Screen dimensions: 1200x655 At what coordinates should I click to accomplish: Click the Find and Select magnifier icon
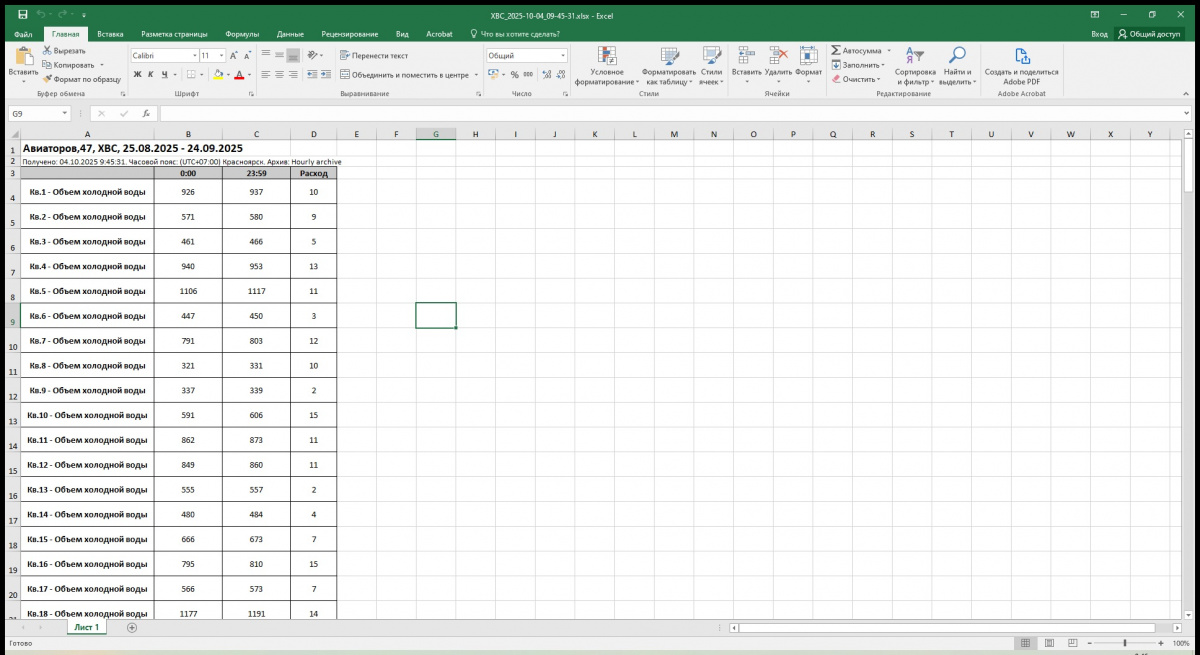tap(957, 56)
